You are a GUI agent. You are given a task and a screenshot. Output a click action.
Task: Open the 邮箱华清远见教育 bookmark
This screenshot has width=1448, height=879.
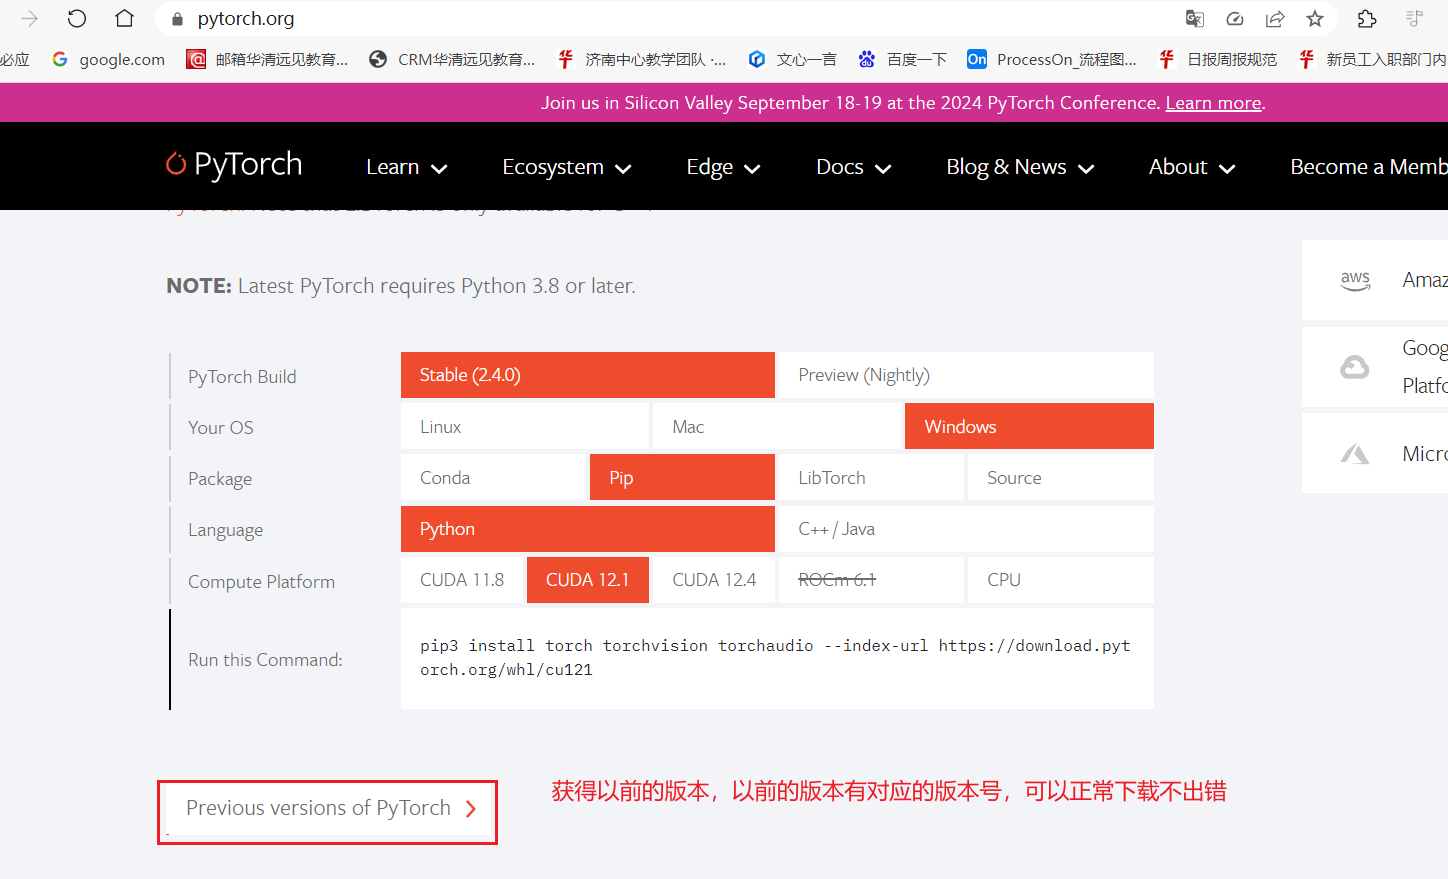(268, 59)
